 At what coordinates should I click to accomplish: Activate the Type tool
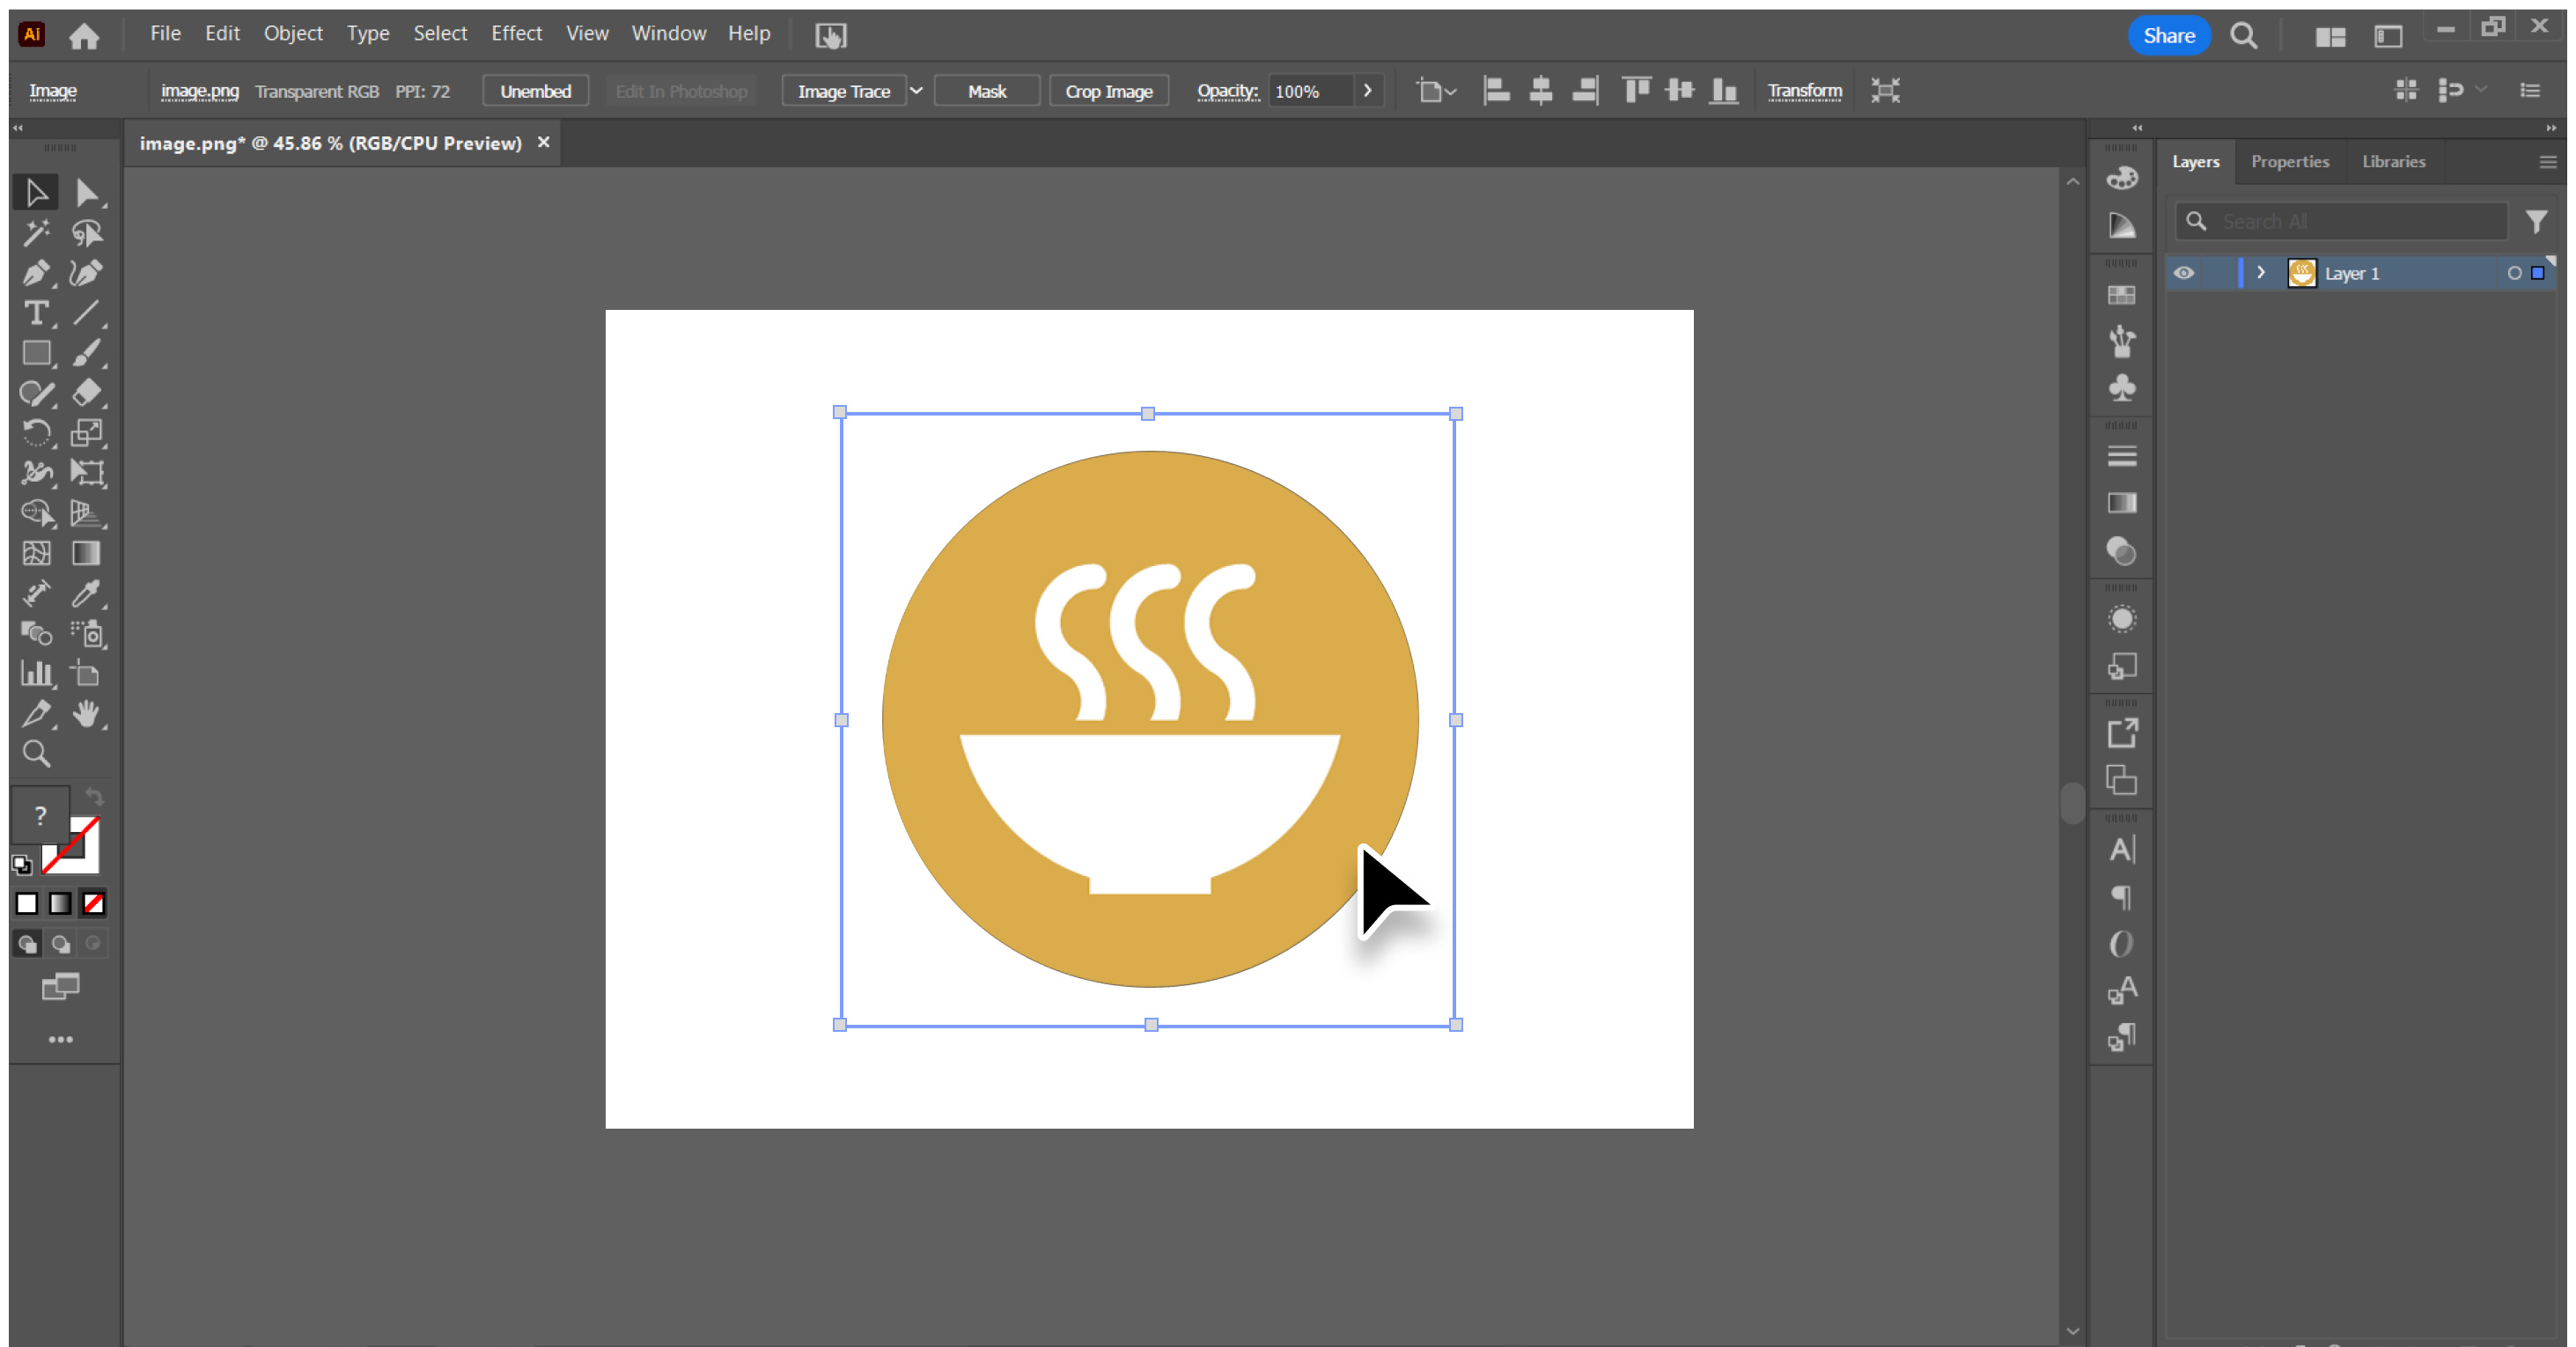point(37,313)
